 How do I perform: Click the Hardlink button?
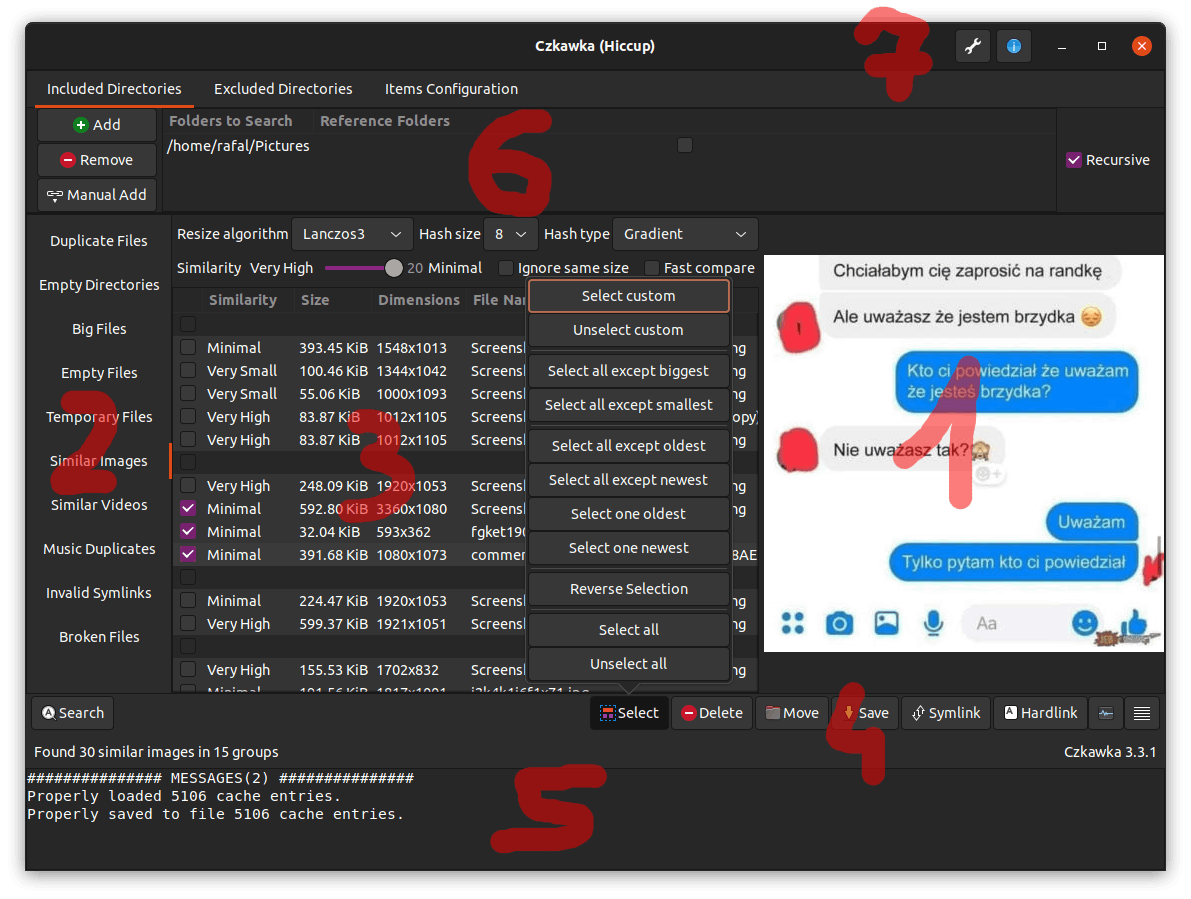(1040, 713)
